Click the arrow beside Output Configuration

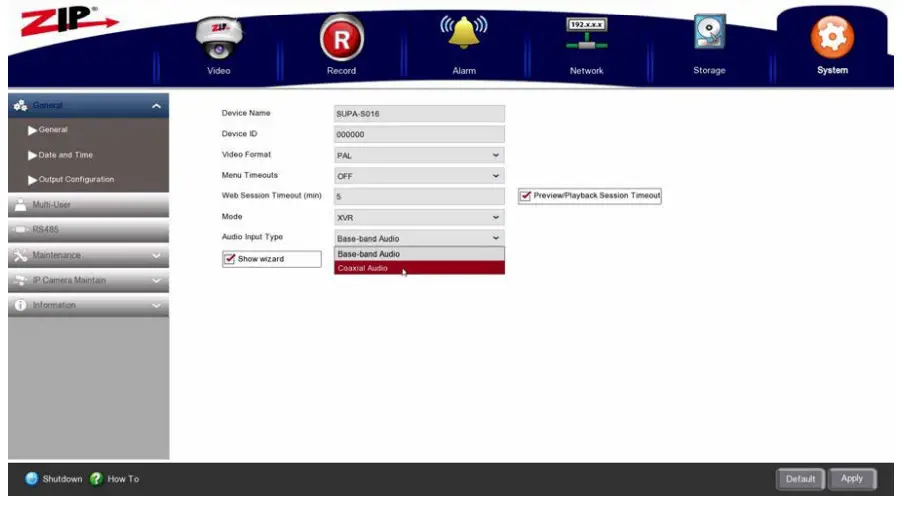tap(32, 180)
